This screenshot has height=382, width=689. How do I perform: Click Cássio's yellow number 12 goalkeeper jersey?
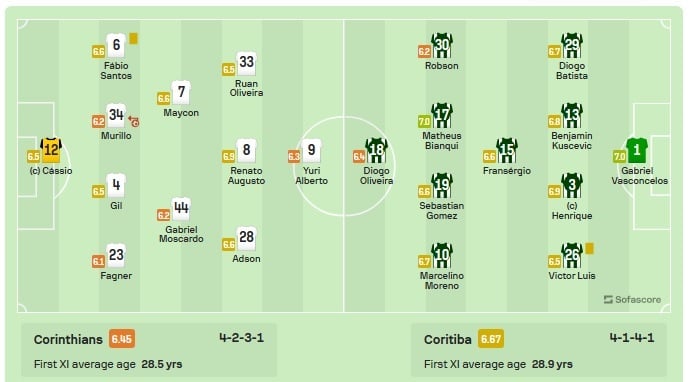point(51,151)
